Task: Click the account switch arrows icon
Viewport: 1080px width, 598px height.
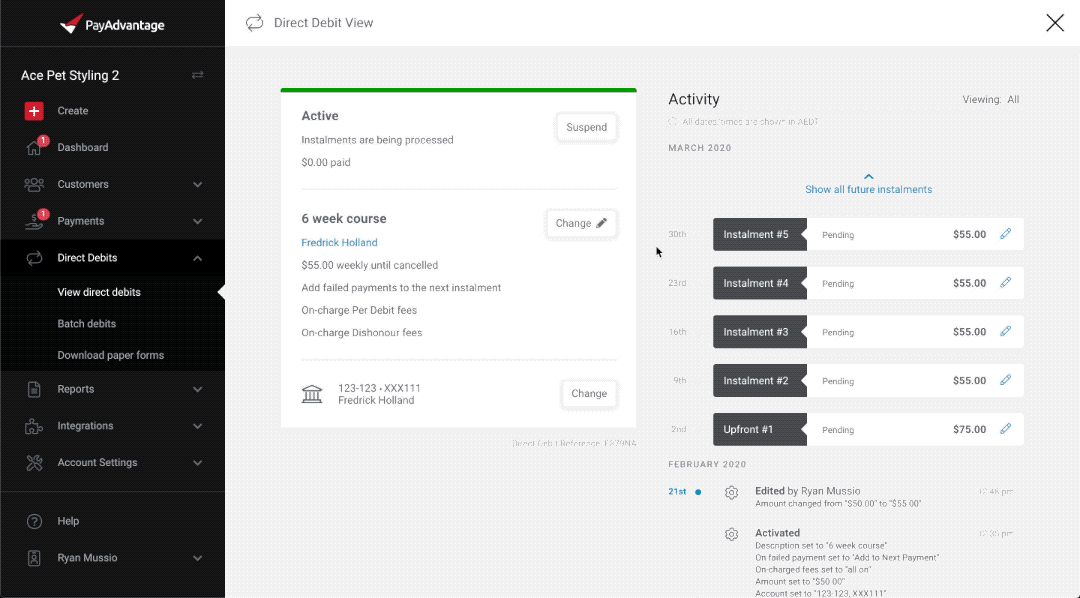Action: [x=198, y=75]
